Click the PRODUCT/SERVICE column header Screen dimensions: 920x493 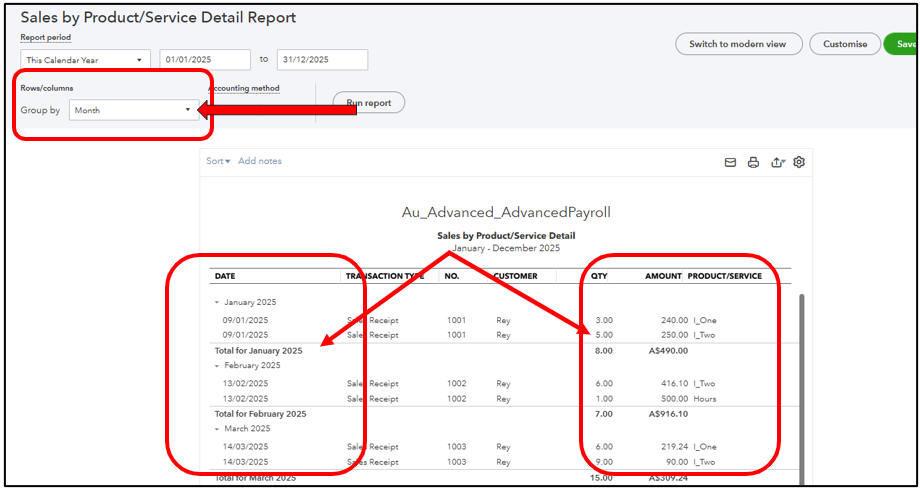click(725, 276)
